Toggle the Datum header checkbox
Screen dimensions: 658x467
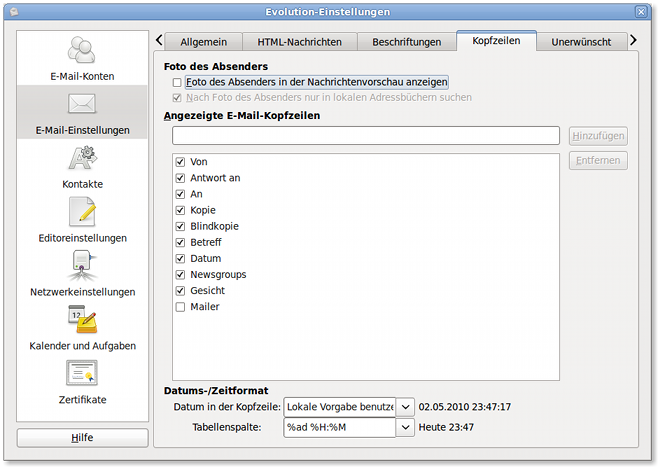click(180, 258)
